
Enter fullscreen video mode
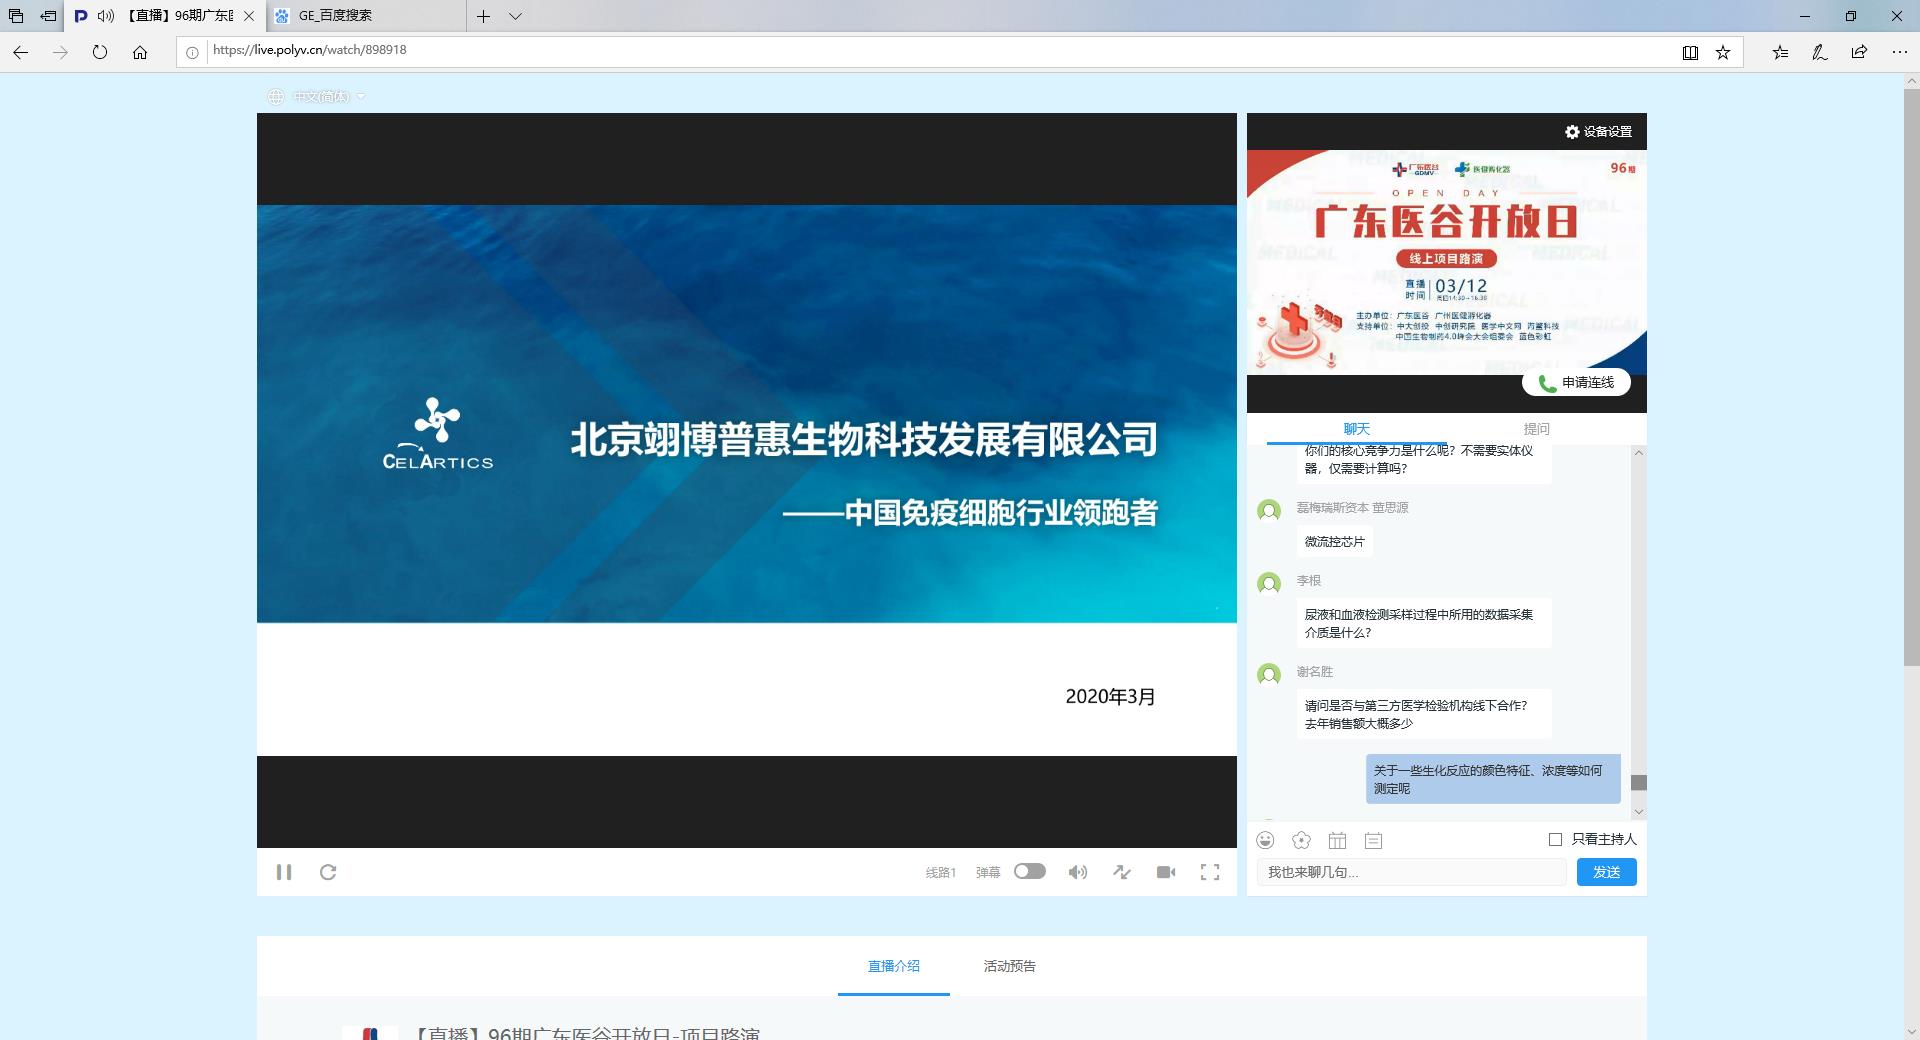[x=1210, y=872]
